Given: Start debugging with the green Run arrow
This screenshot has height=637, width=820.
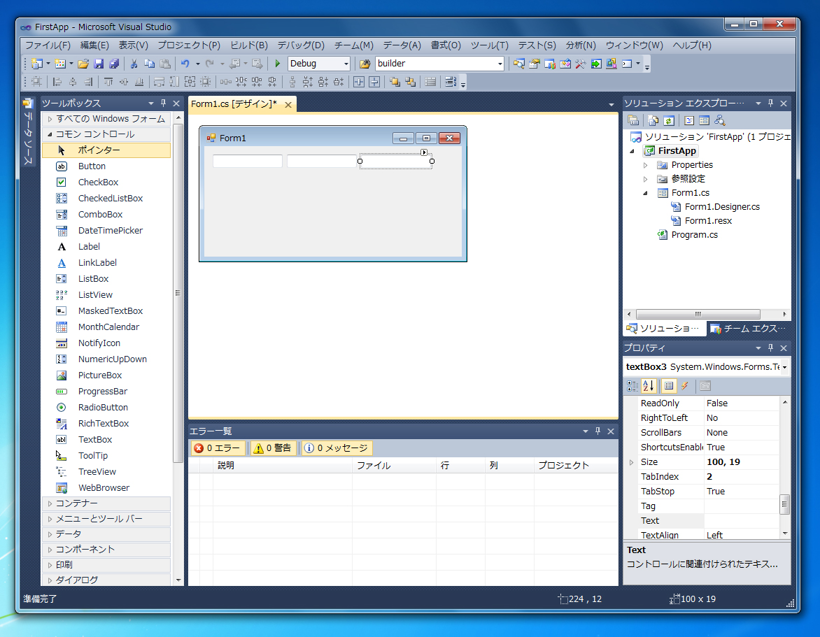Looking at the screenshot, I should pyautogui.click(x=277, y=63).
